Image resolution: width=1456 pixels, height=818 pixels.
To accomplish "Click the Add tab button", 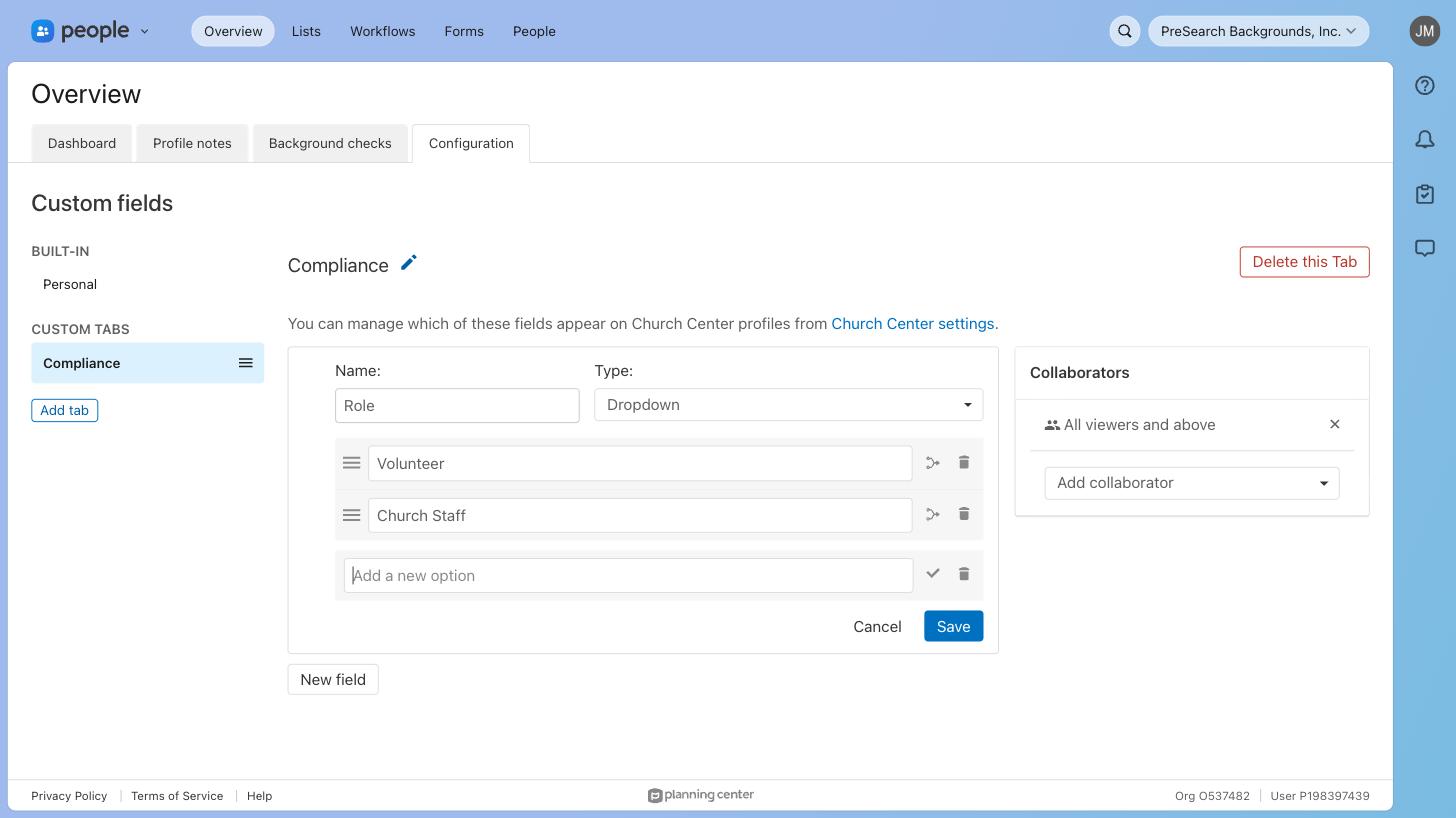I will point(64,410).
